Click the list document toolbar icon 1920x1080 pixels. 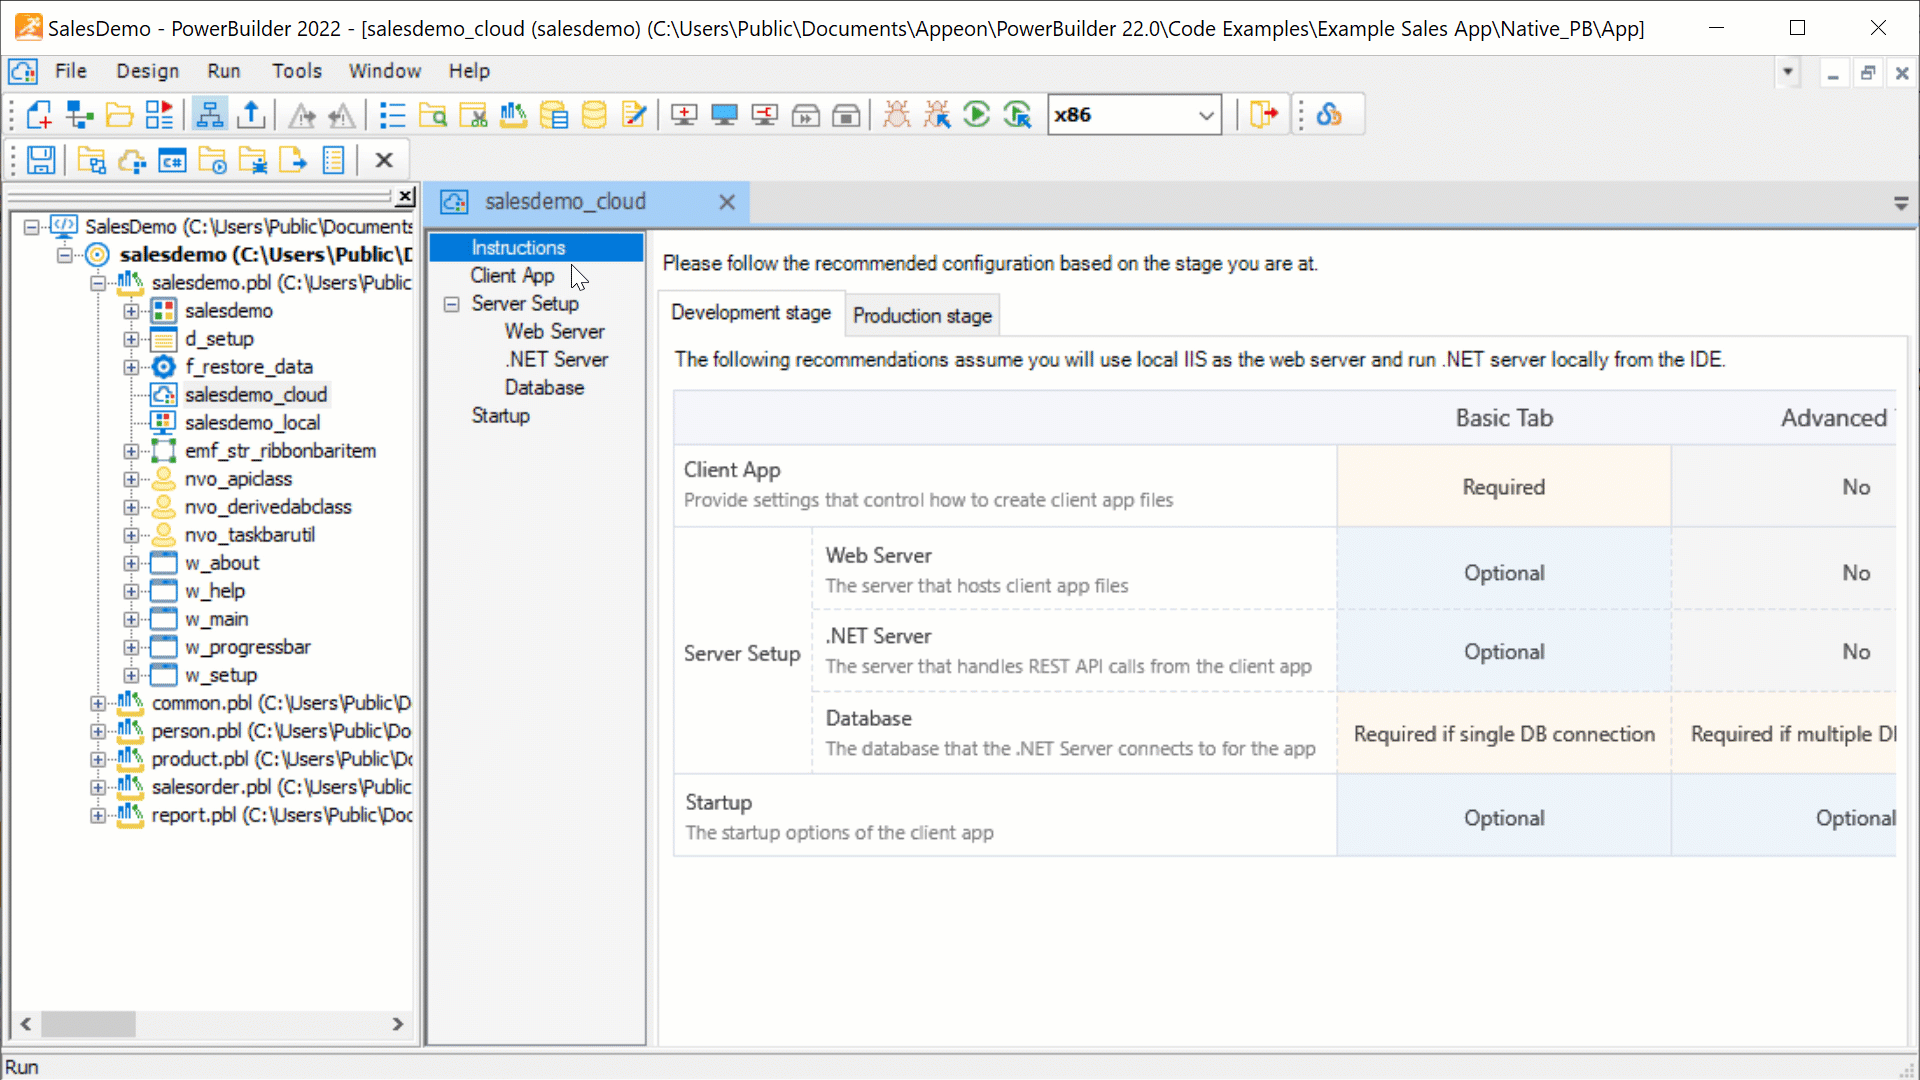pos(334,160)
